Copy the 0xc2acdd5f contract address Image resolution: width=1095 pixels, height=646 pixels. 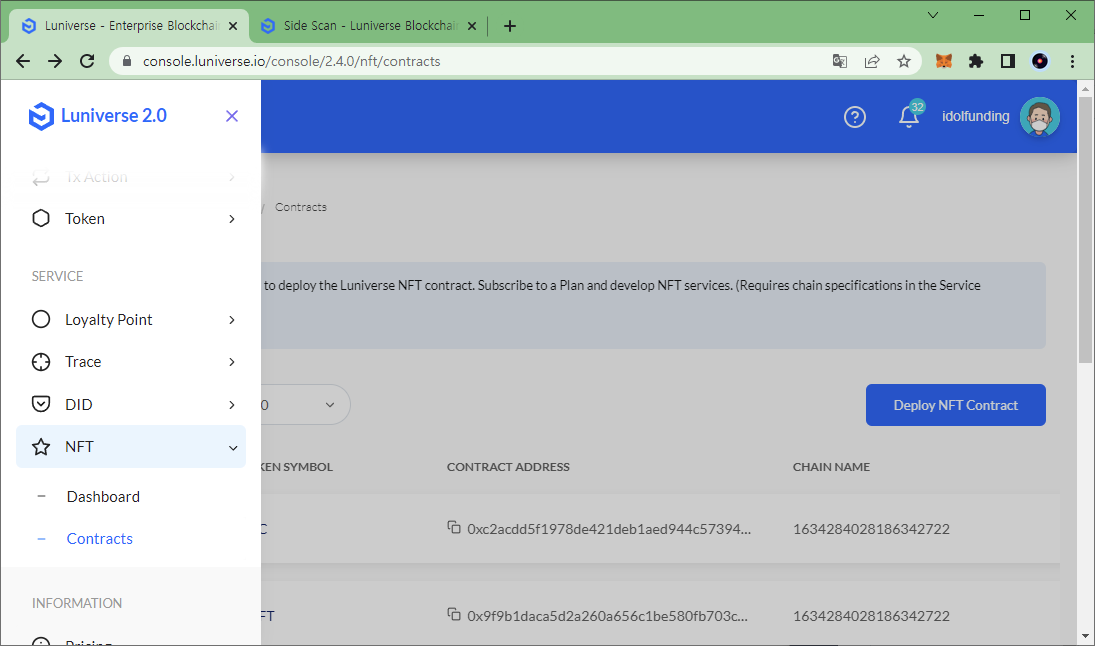(454, 527)
